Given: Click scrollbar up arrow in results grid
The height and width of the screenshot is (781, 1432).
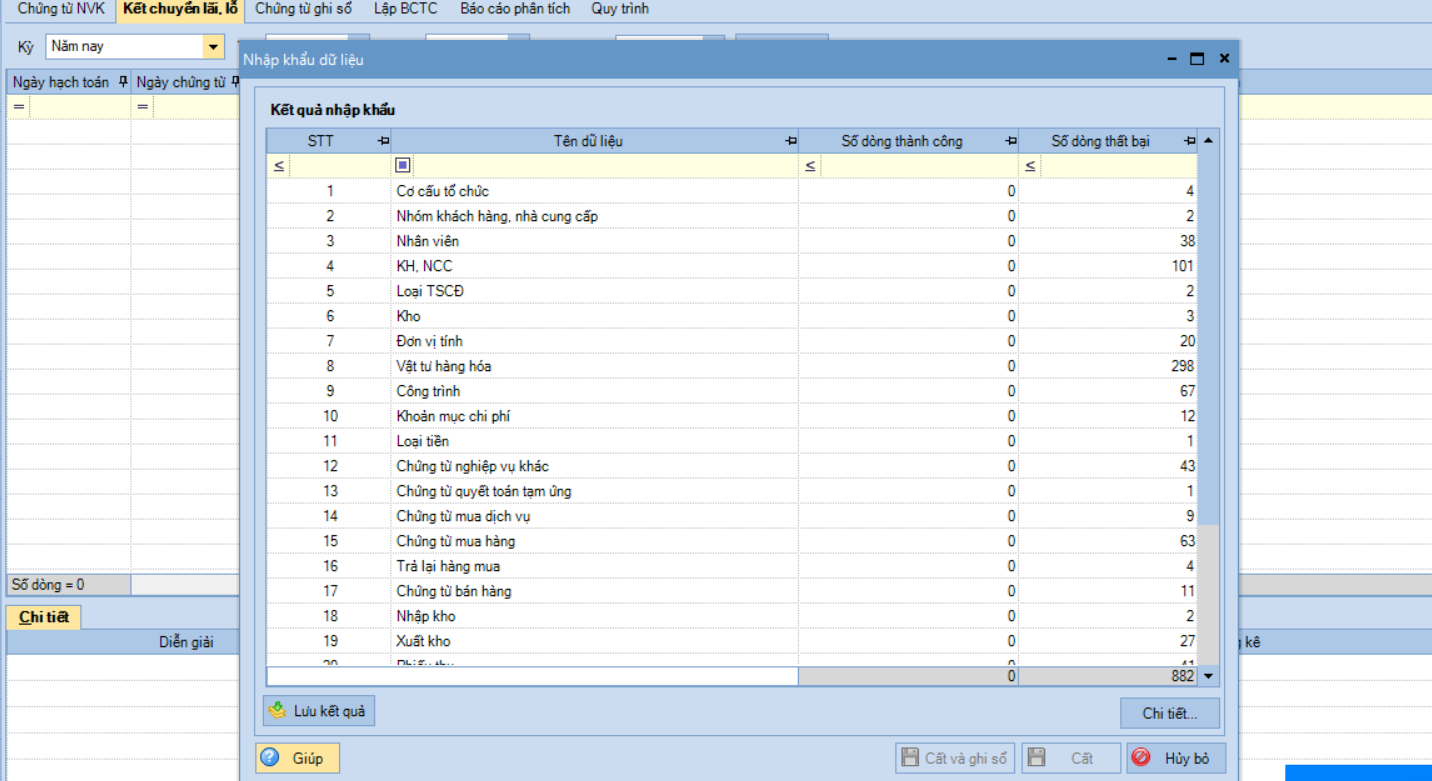Looking at the screenshot, I should (x=1208, y=141).
